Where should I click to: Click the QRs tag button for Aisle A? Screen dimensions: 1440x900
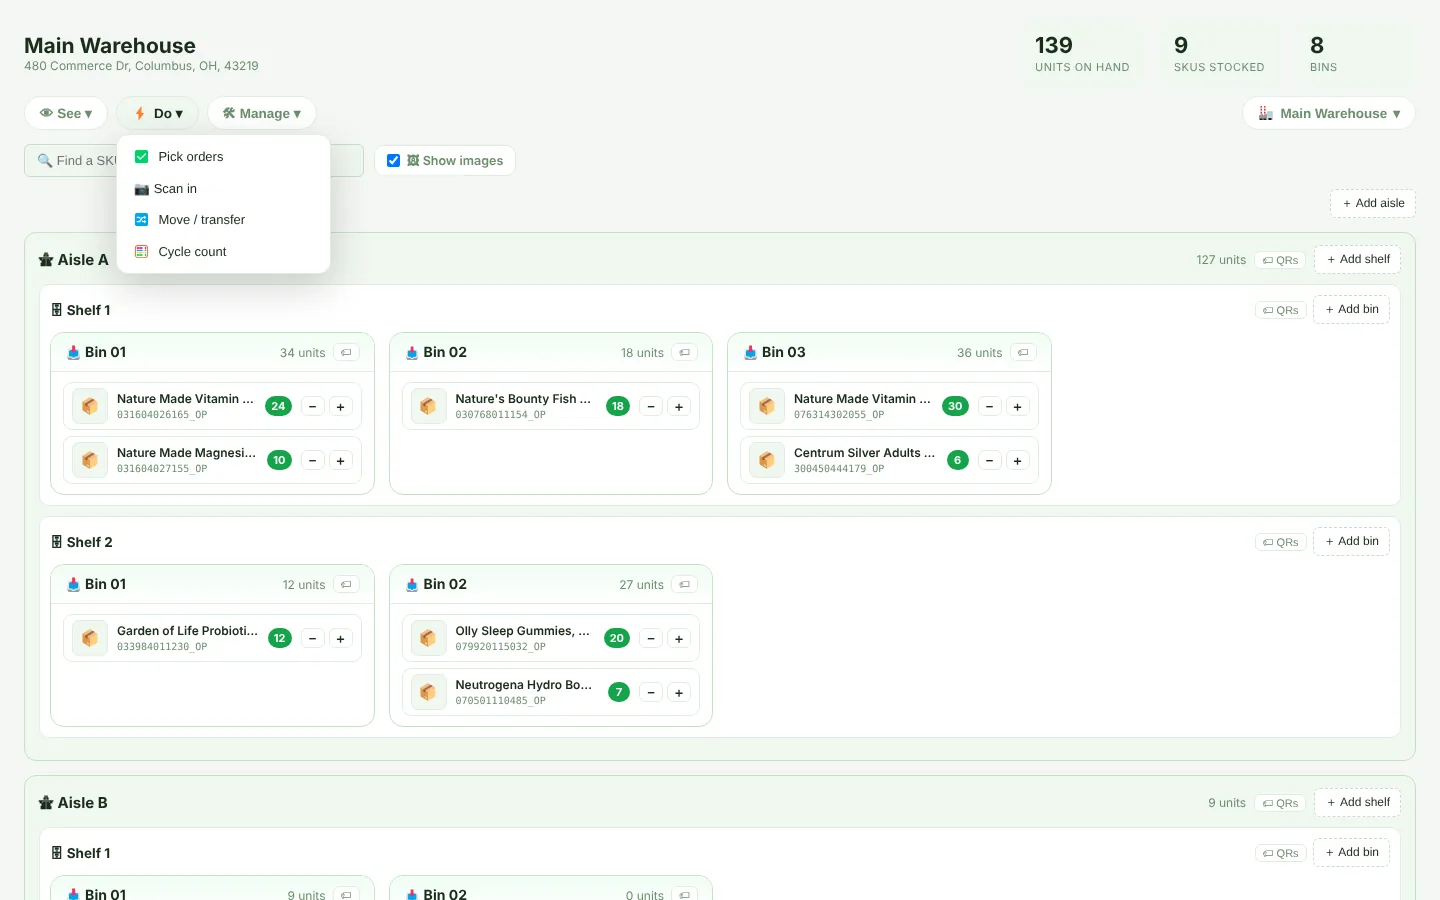1280,260
